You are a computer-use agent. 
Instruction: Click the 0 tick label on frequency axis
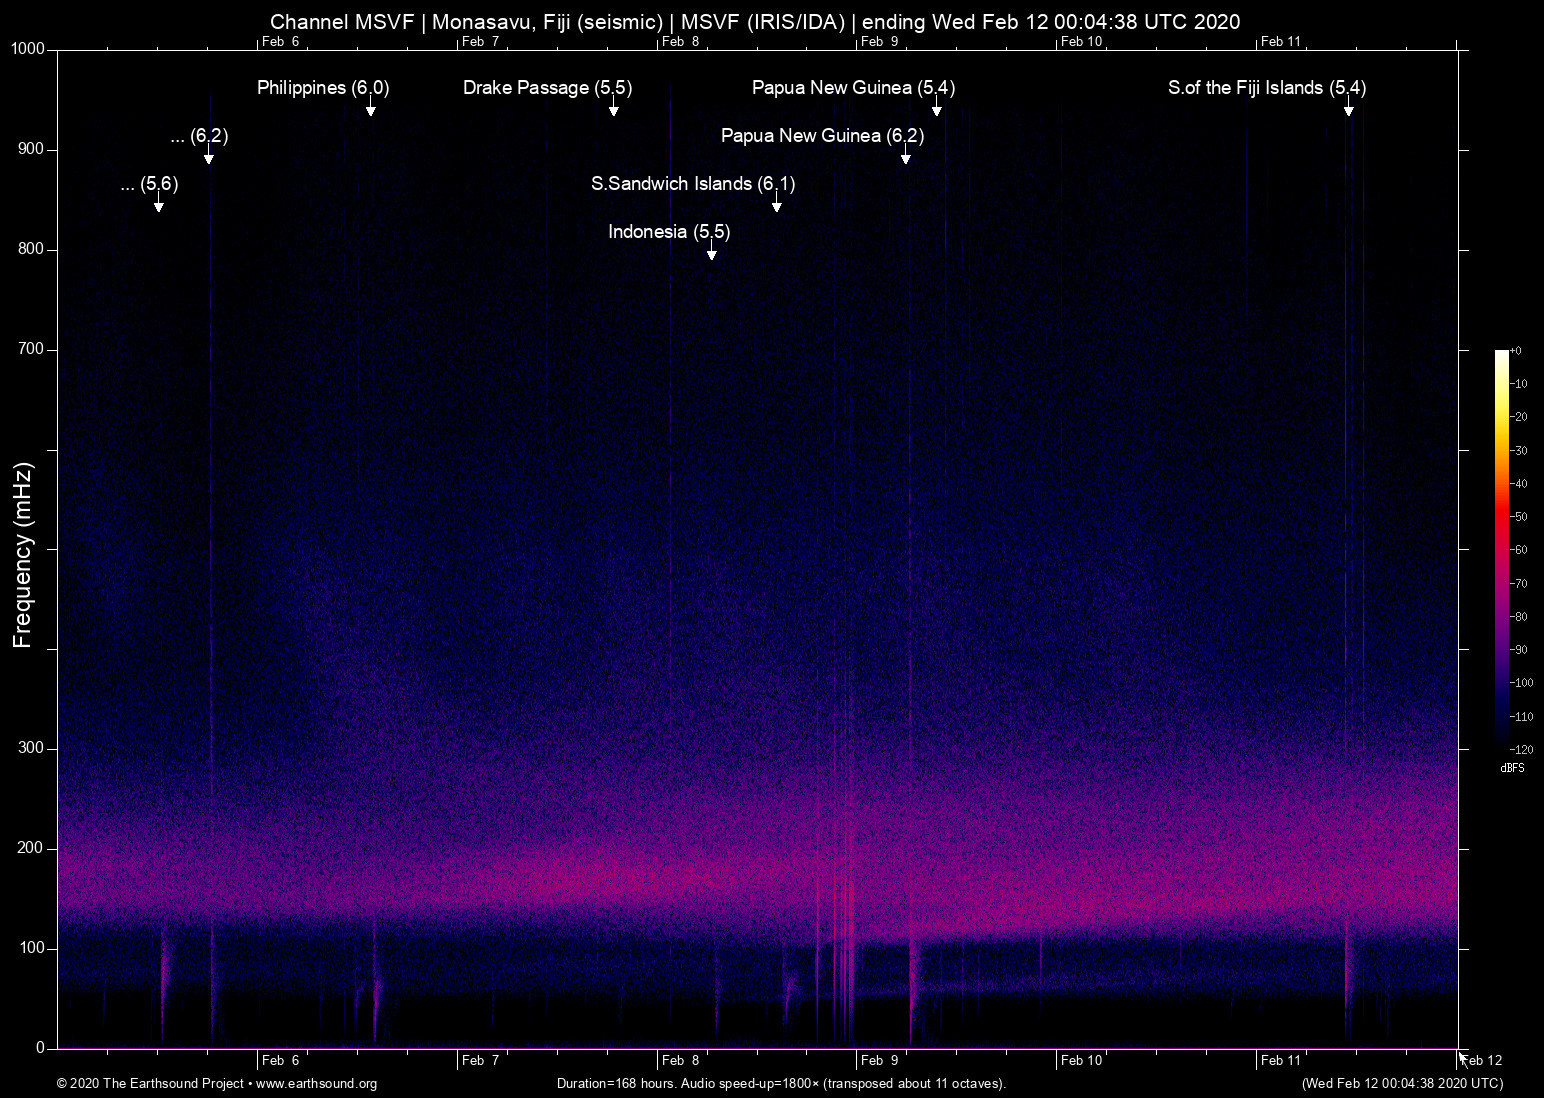41,1048
